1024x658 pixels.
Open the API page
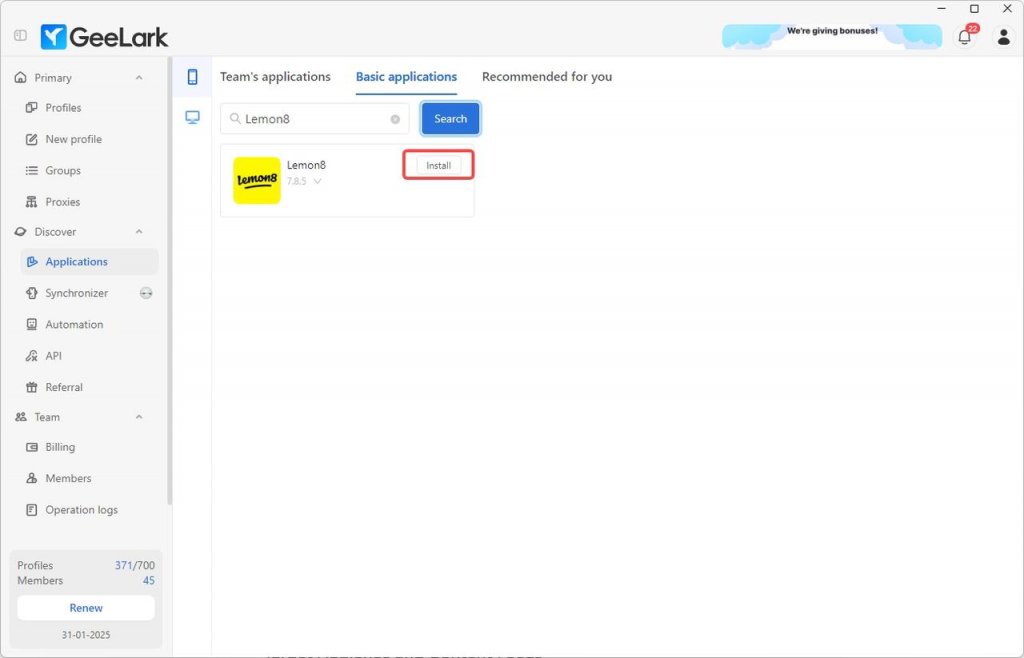tap(89, 356)
